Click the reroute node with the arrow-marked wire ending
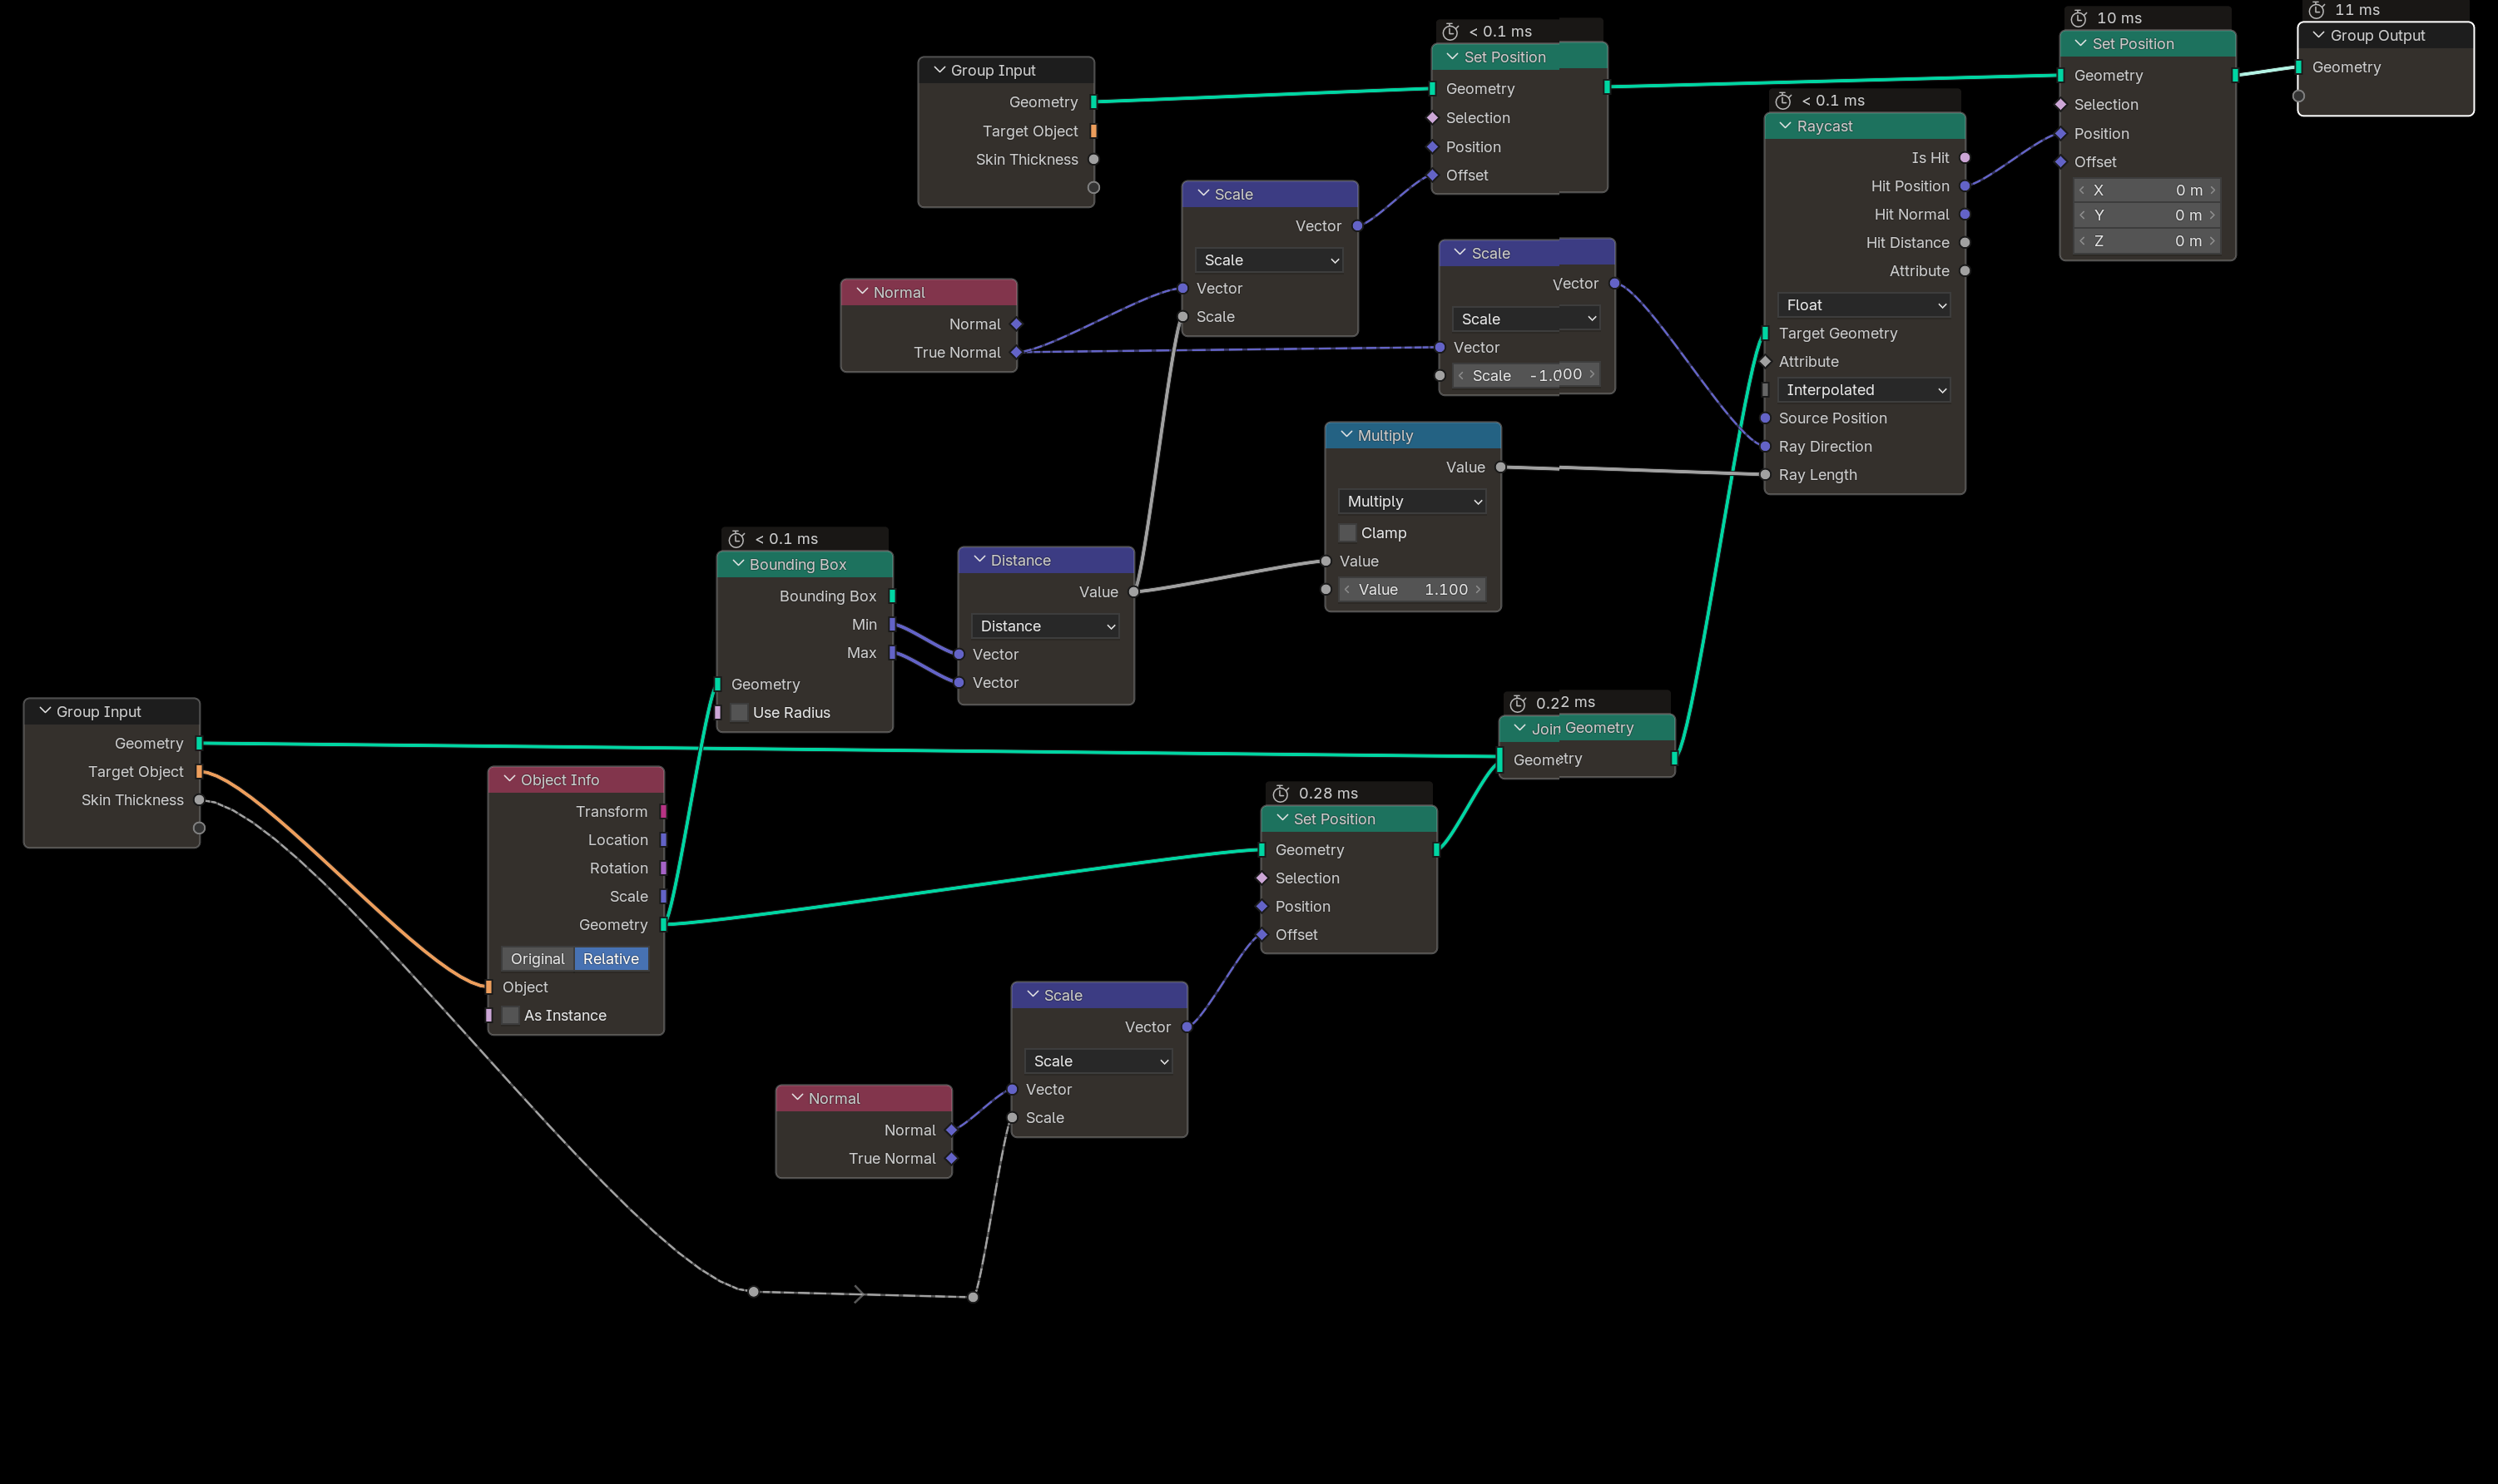Screen dimensions: 2498x1484 (x=973, y=1297)
